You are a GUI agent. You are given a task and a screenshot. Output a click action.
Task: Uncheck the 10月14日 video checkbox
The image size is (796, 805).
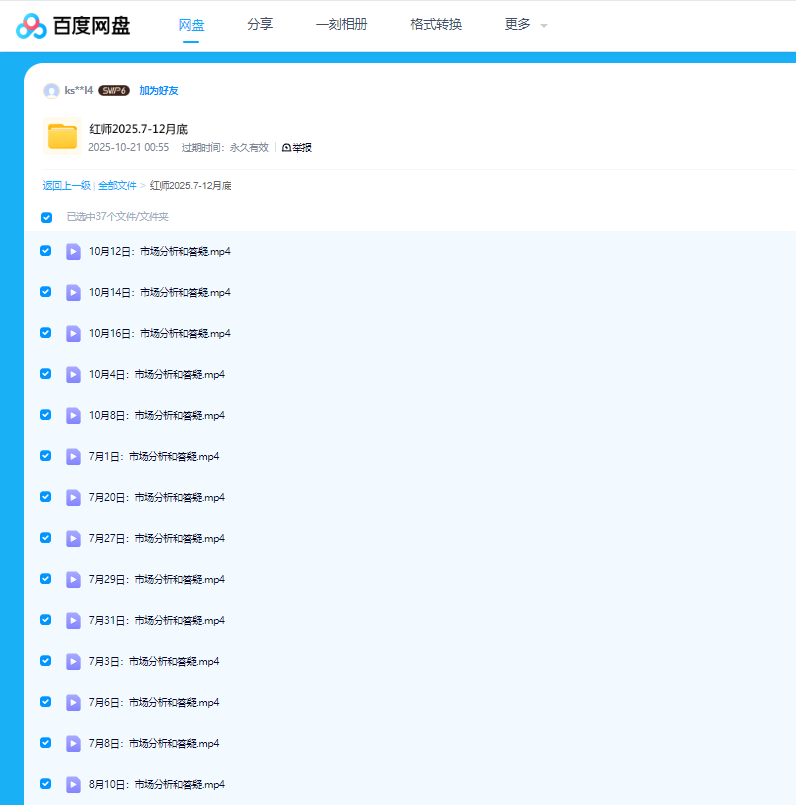coord(46,292)
